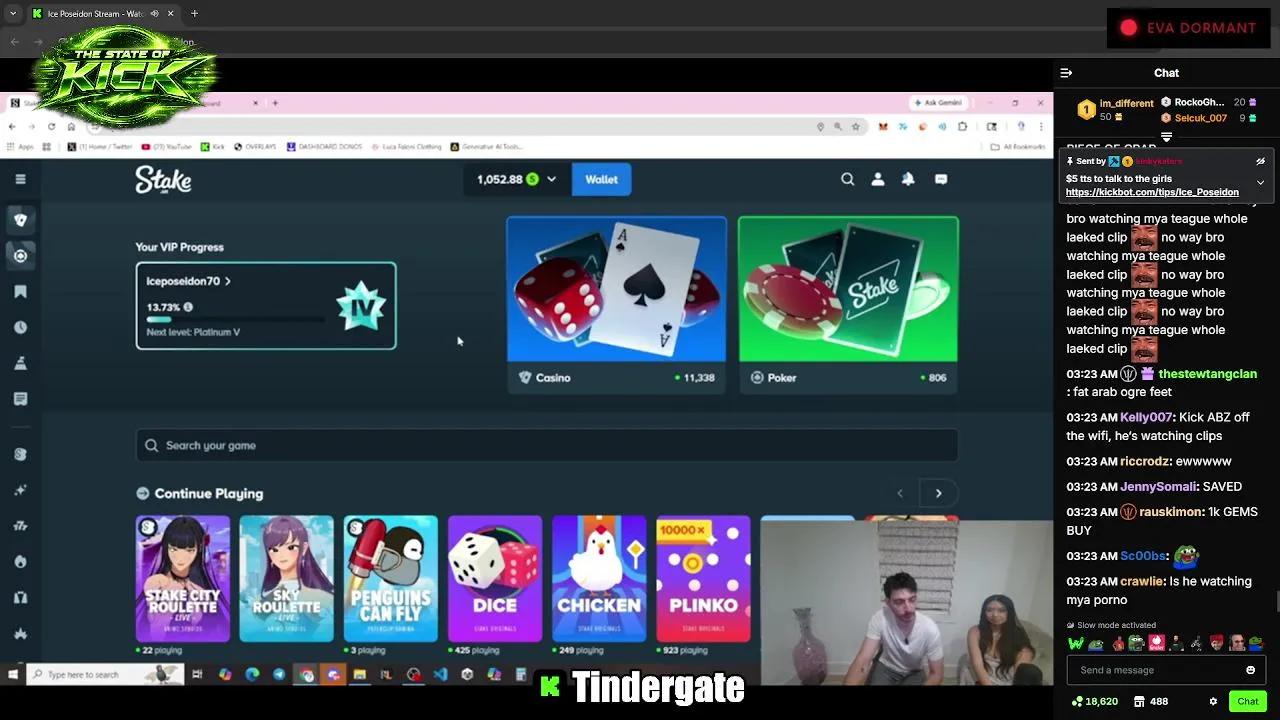Click the bottom sidebar crown icon
1280x720 pixels.
coord(20,634)
